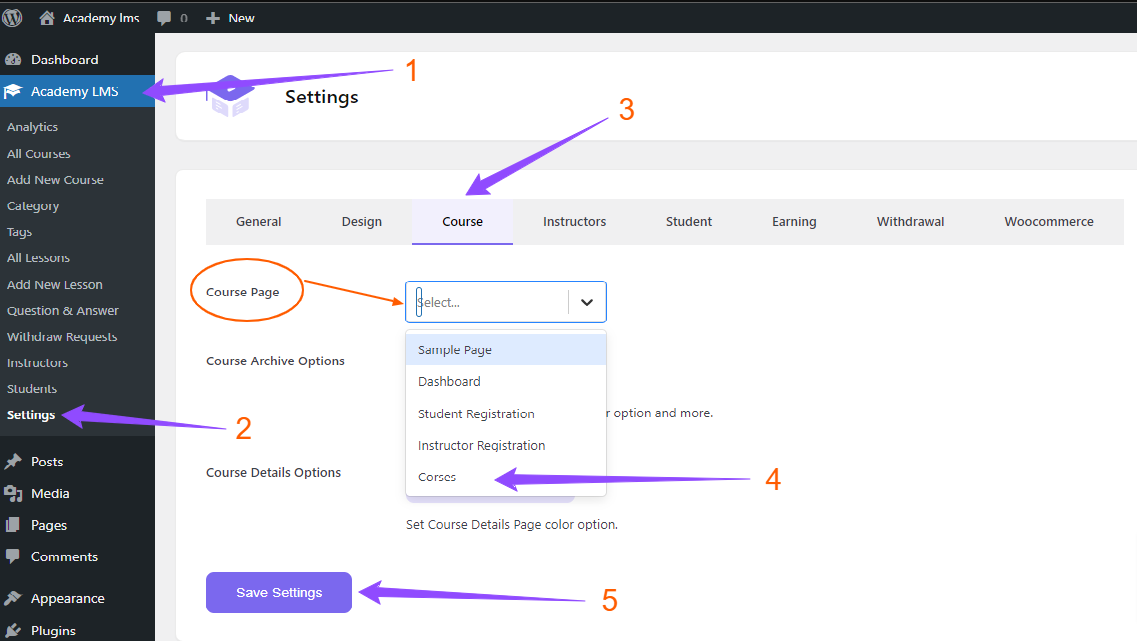1137x641 pixels.
Task: Open the Woocommerce tab
Action: click(1049, 222)
